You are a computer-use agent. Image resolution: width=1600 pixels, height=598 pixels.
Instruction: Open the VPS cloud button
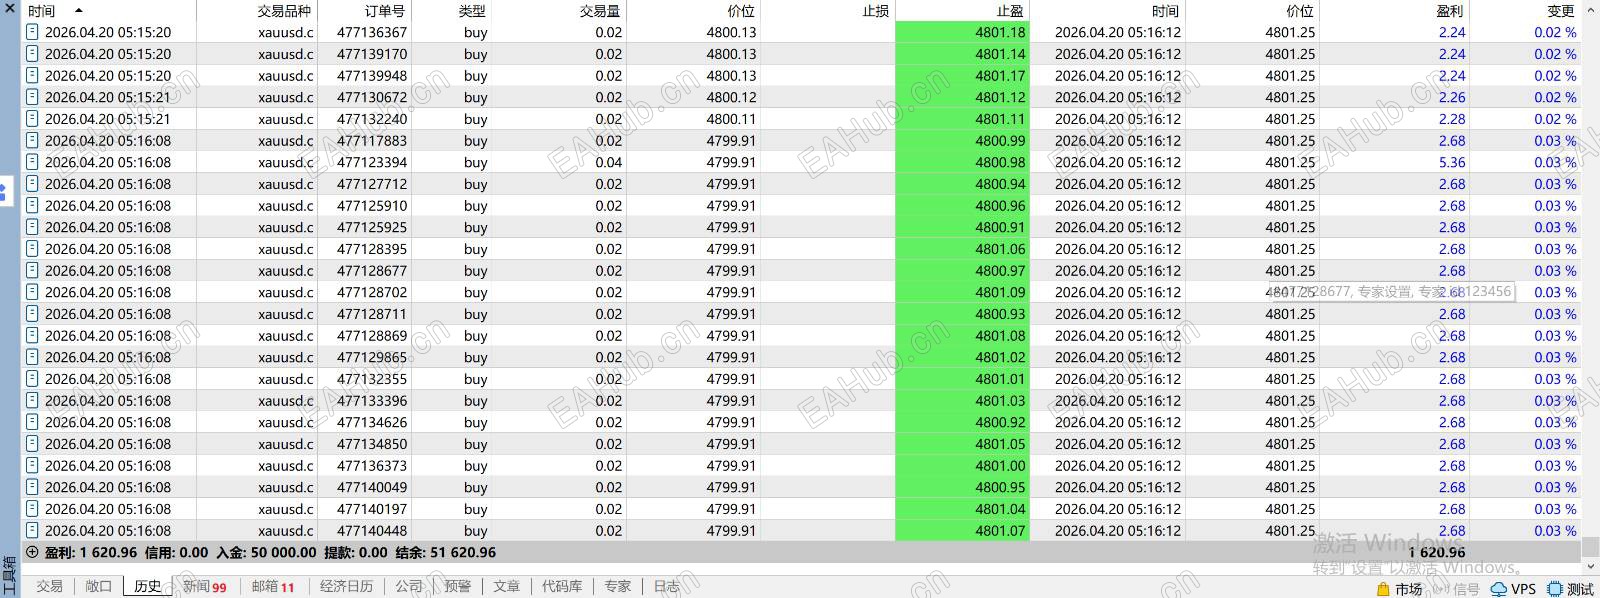pos(1513,589)
